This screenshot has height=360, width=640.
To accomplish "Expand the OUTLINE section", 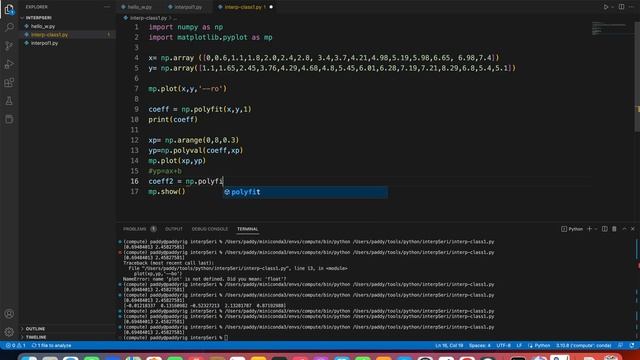I will [68, 329].
